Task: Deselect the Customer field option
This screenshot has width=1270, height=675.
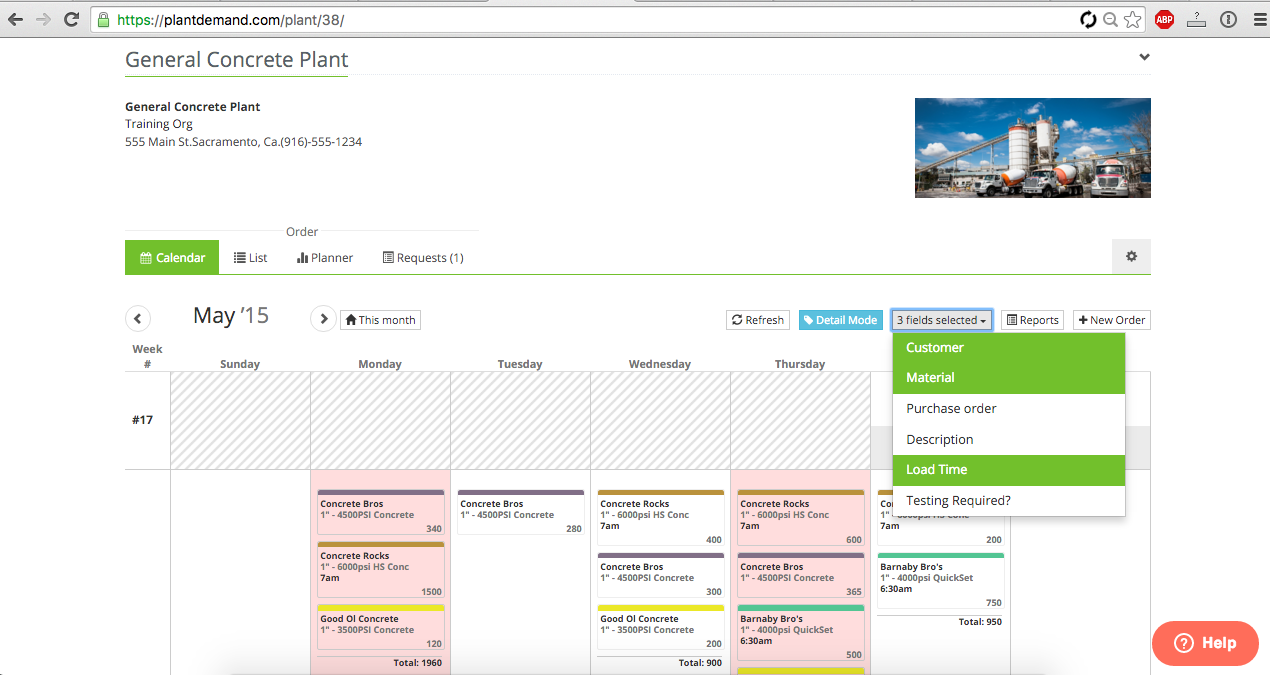Action: [x=1008, y=348]
